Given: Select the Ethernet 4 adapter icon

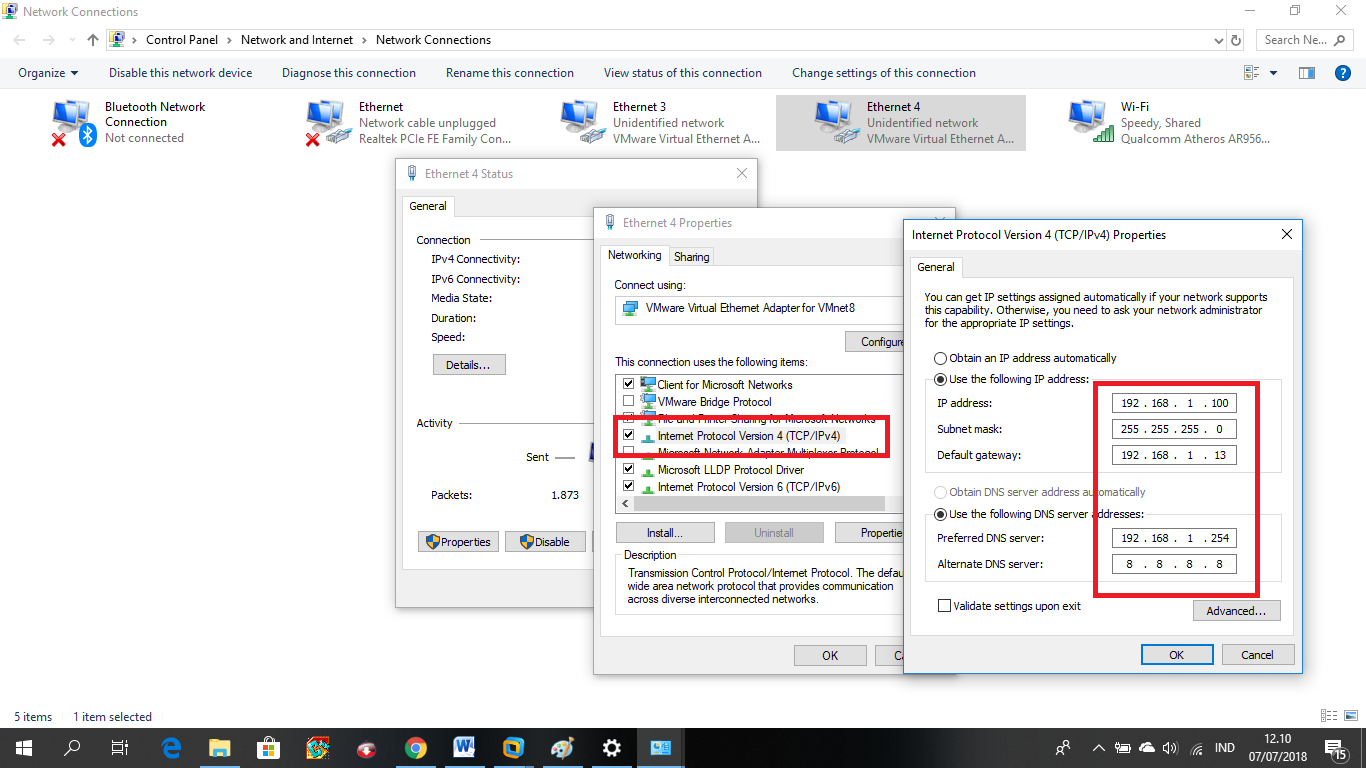Looking at the screenshot, I should pyautogui.click(x=836, y=122).
